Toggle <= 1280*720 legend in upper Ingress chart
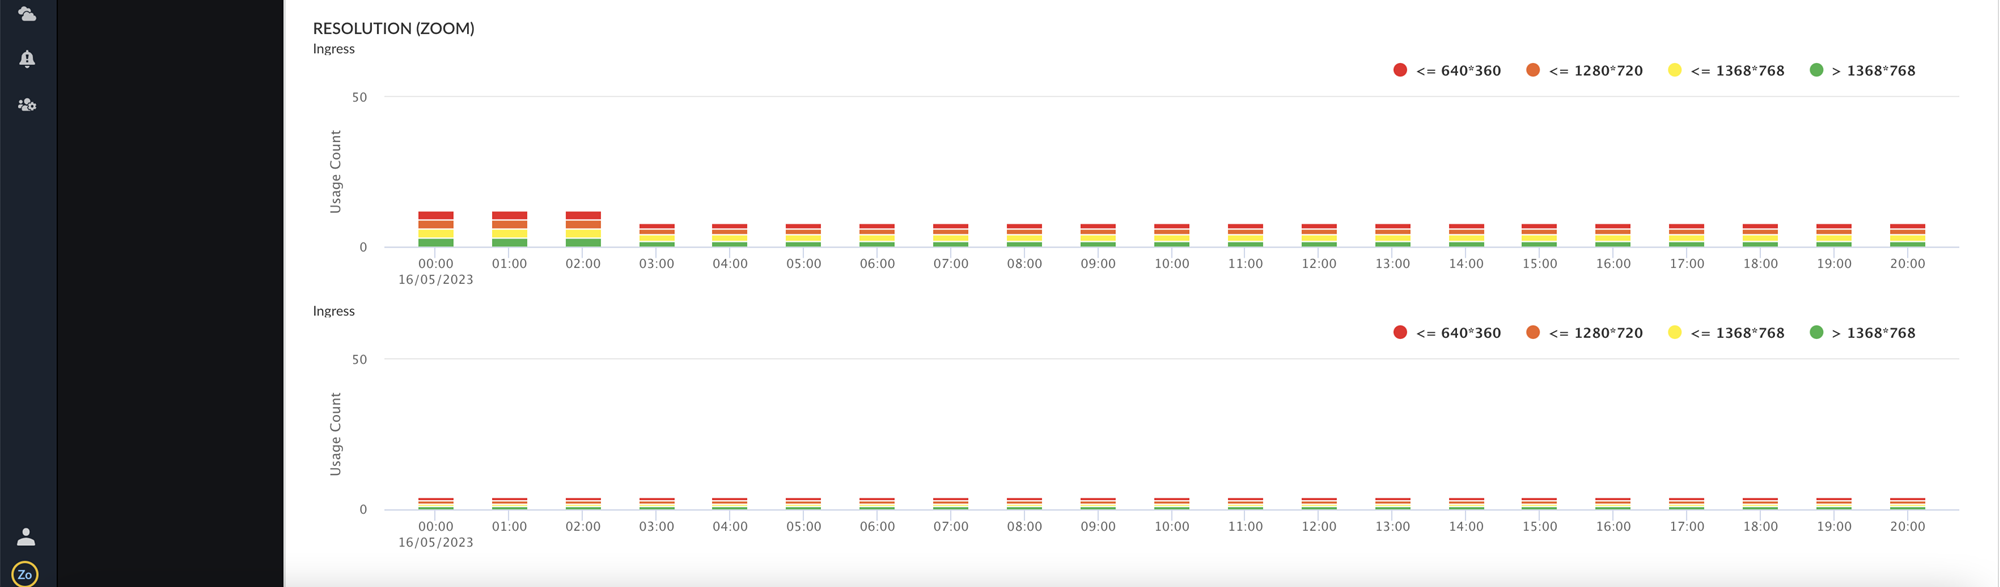Image resolution: width=2000 pixels, height=587 pixels. pos(1584,70)
